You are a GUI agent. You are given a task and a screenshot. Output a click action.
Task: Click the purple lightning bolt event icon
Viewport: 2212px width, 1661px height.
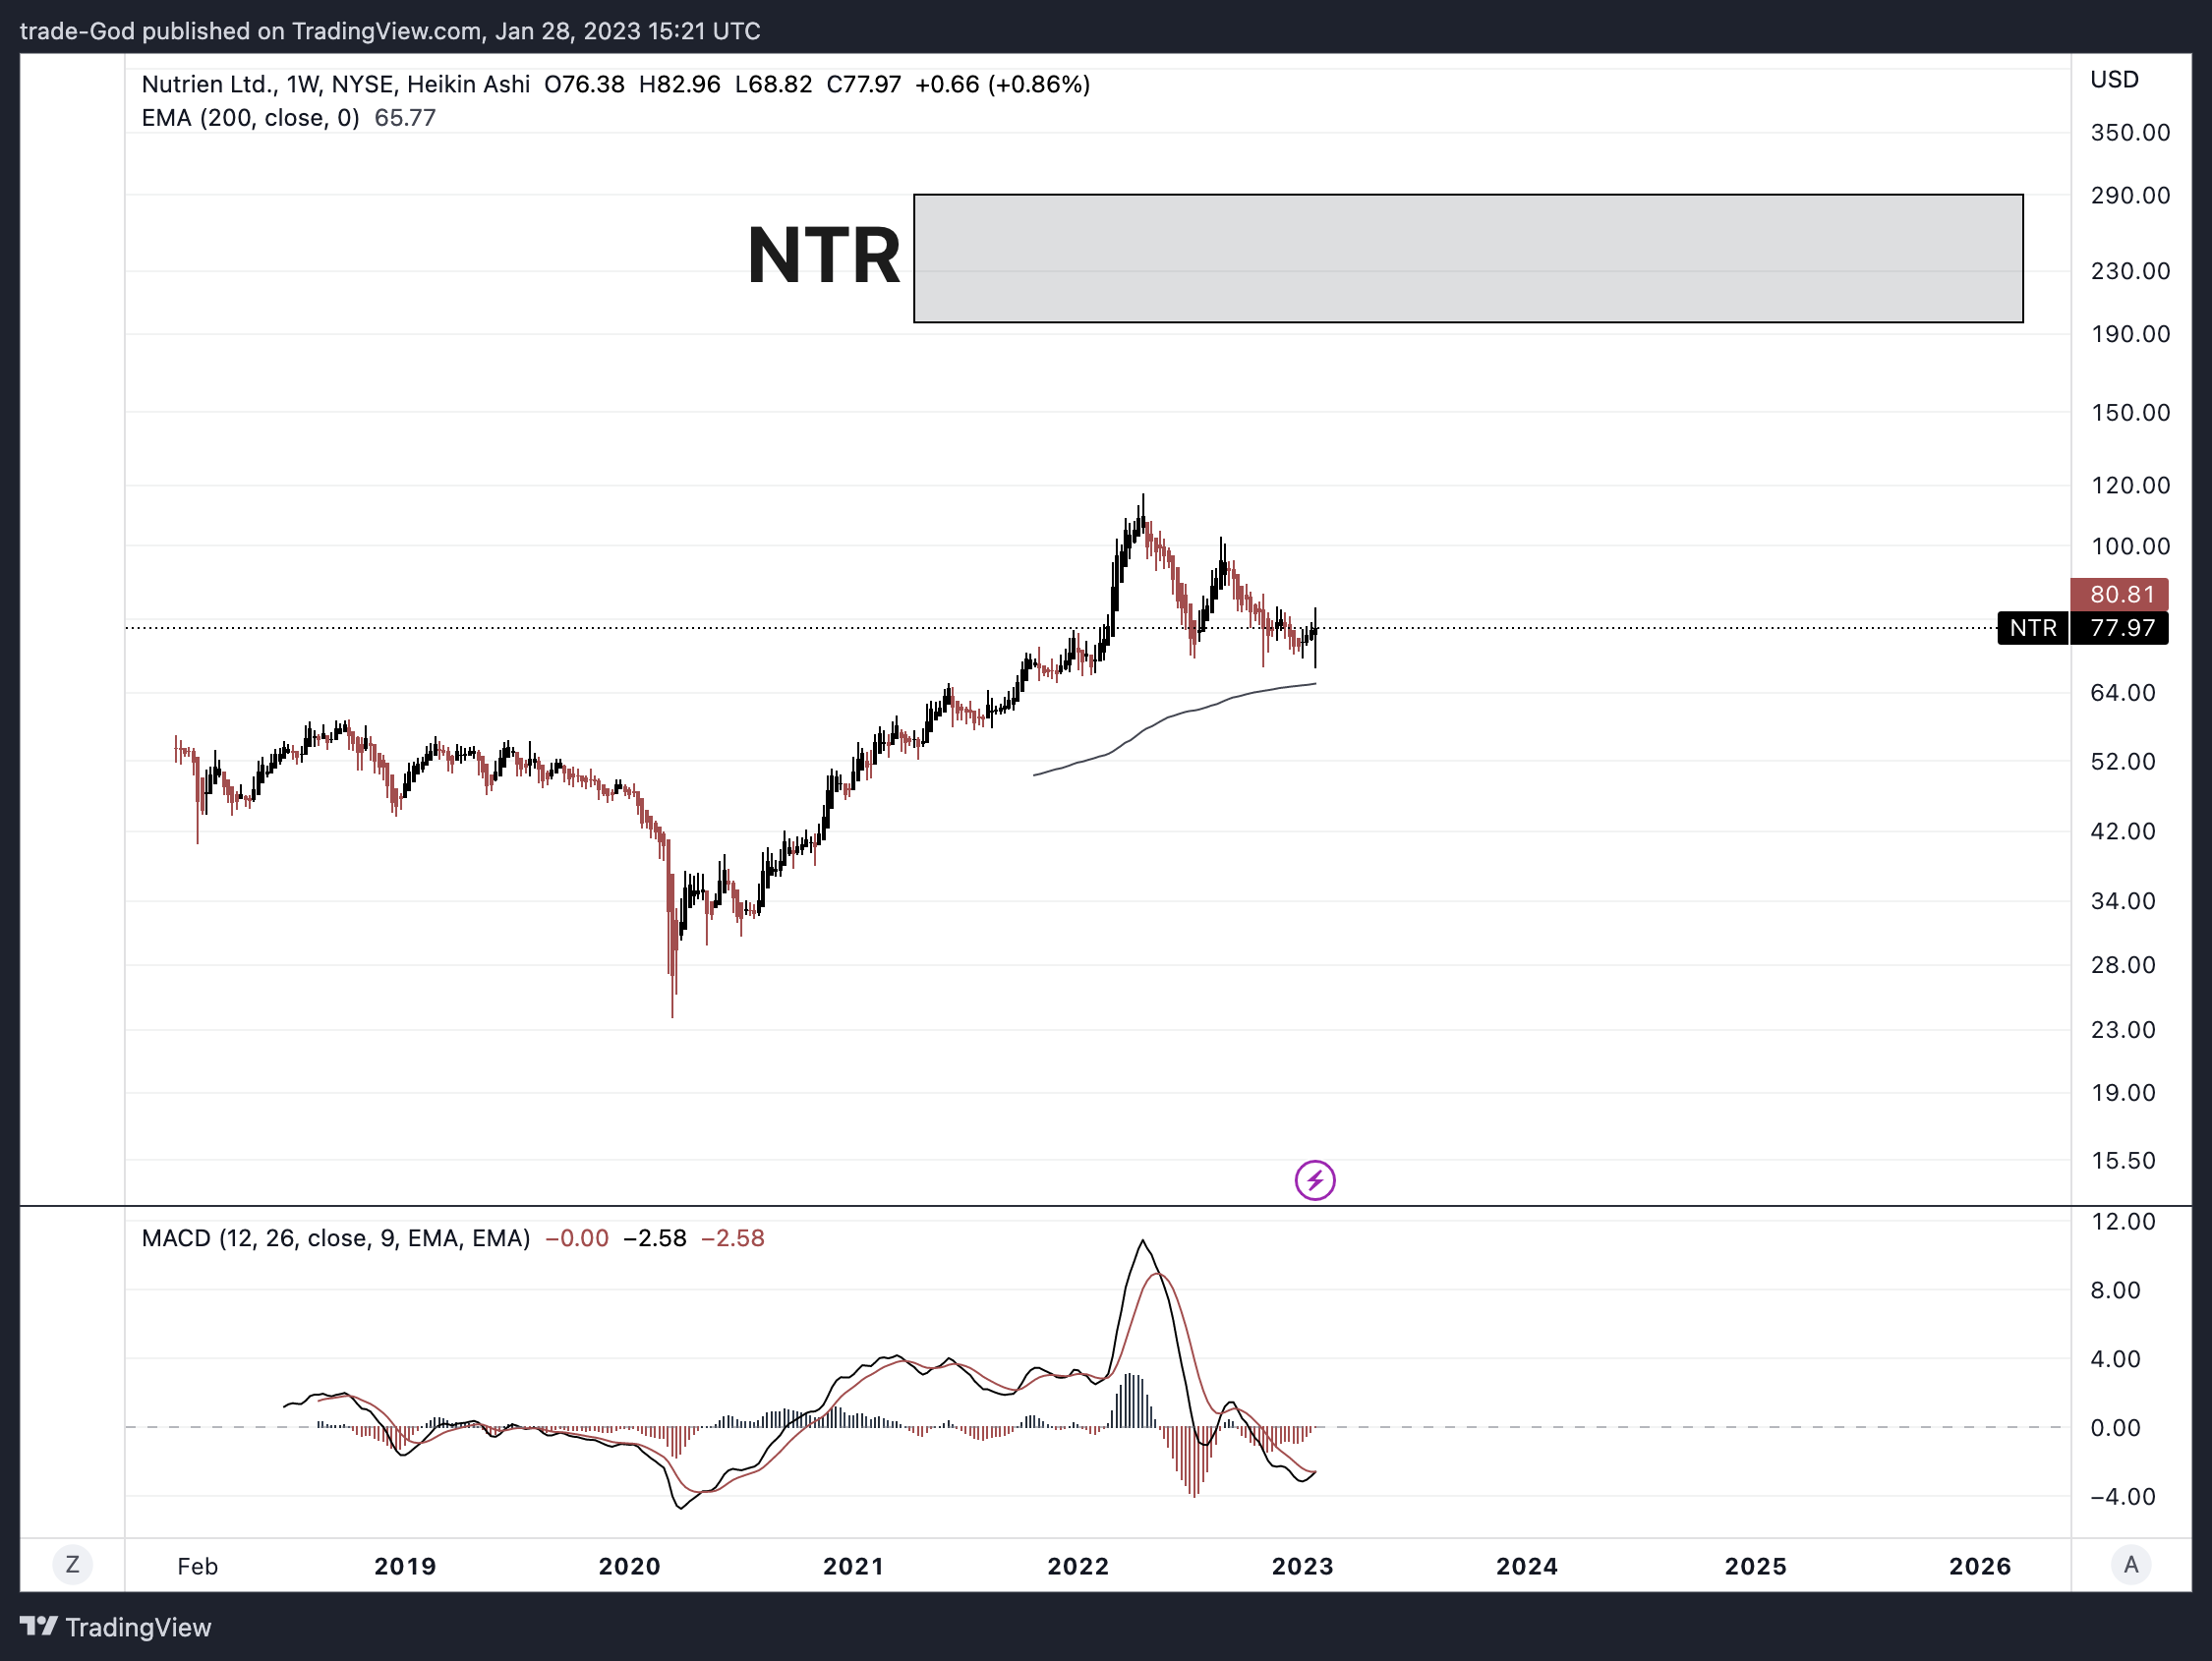pyautogui.click(x=1314, y=1180)
